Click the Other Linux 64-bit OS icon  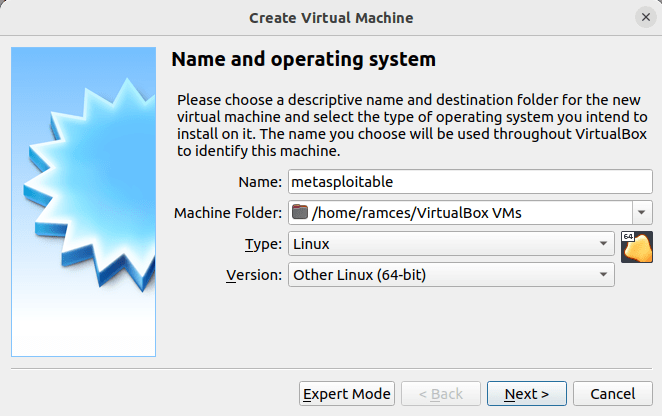click(x=637, y=247)
